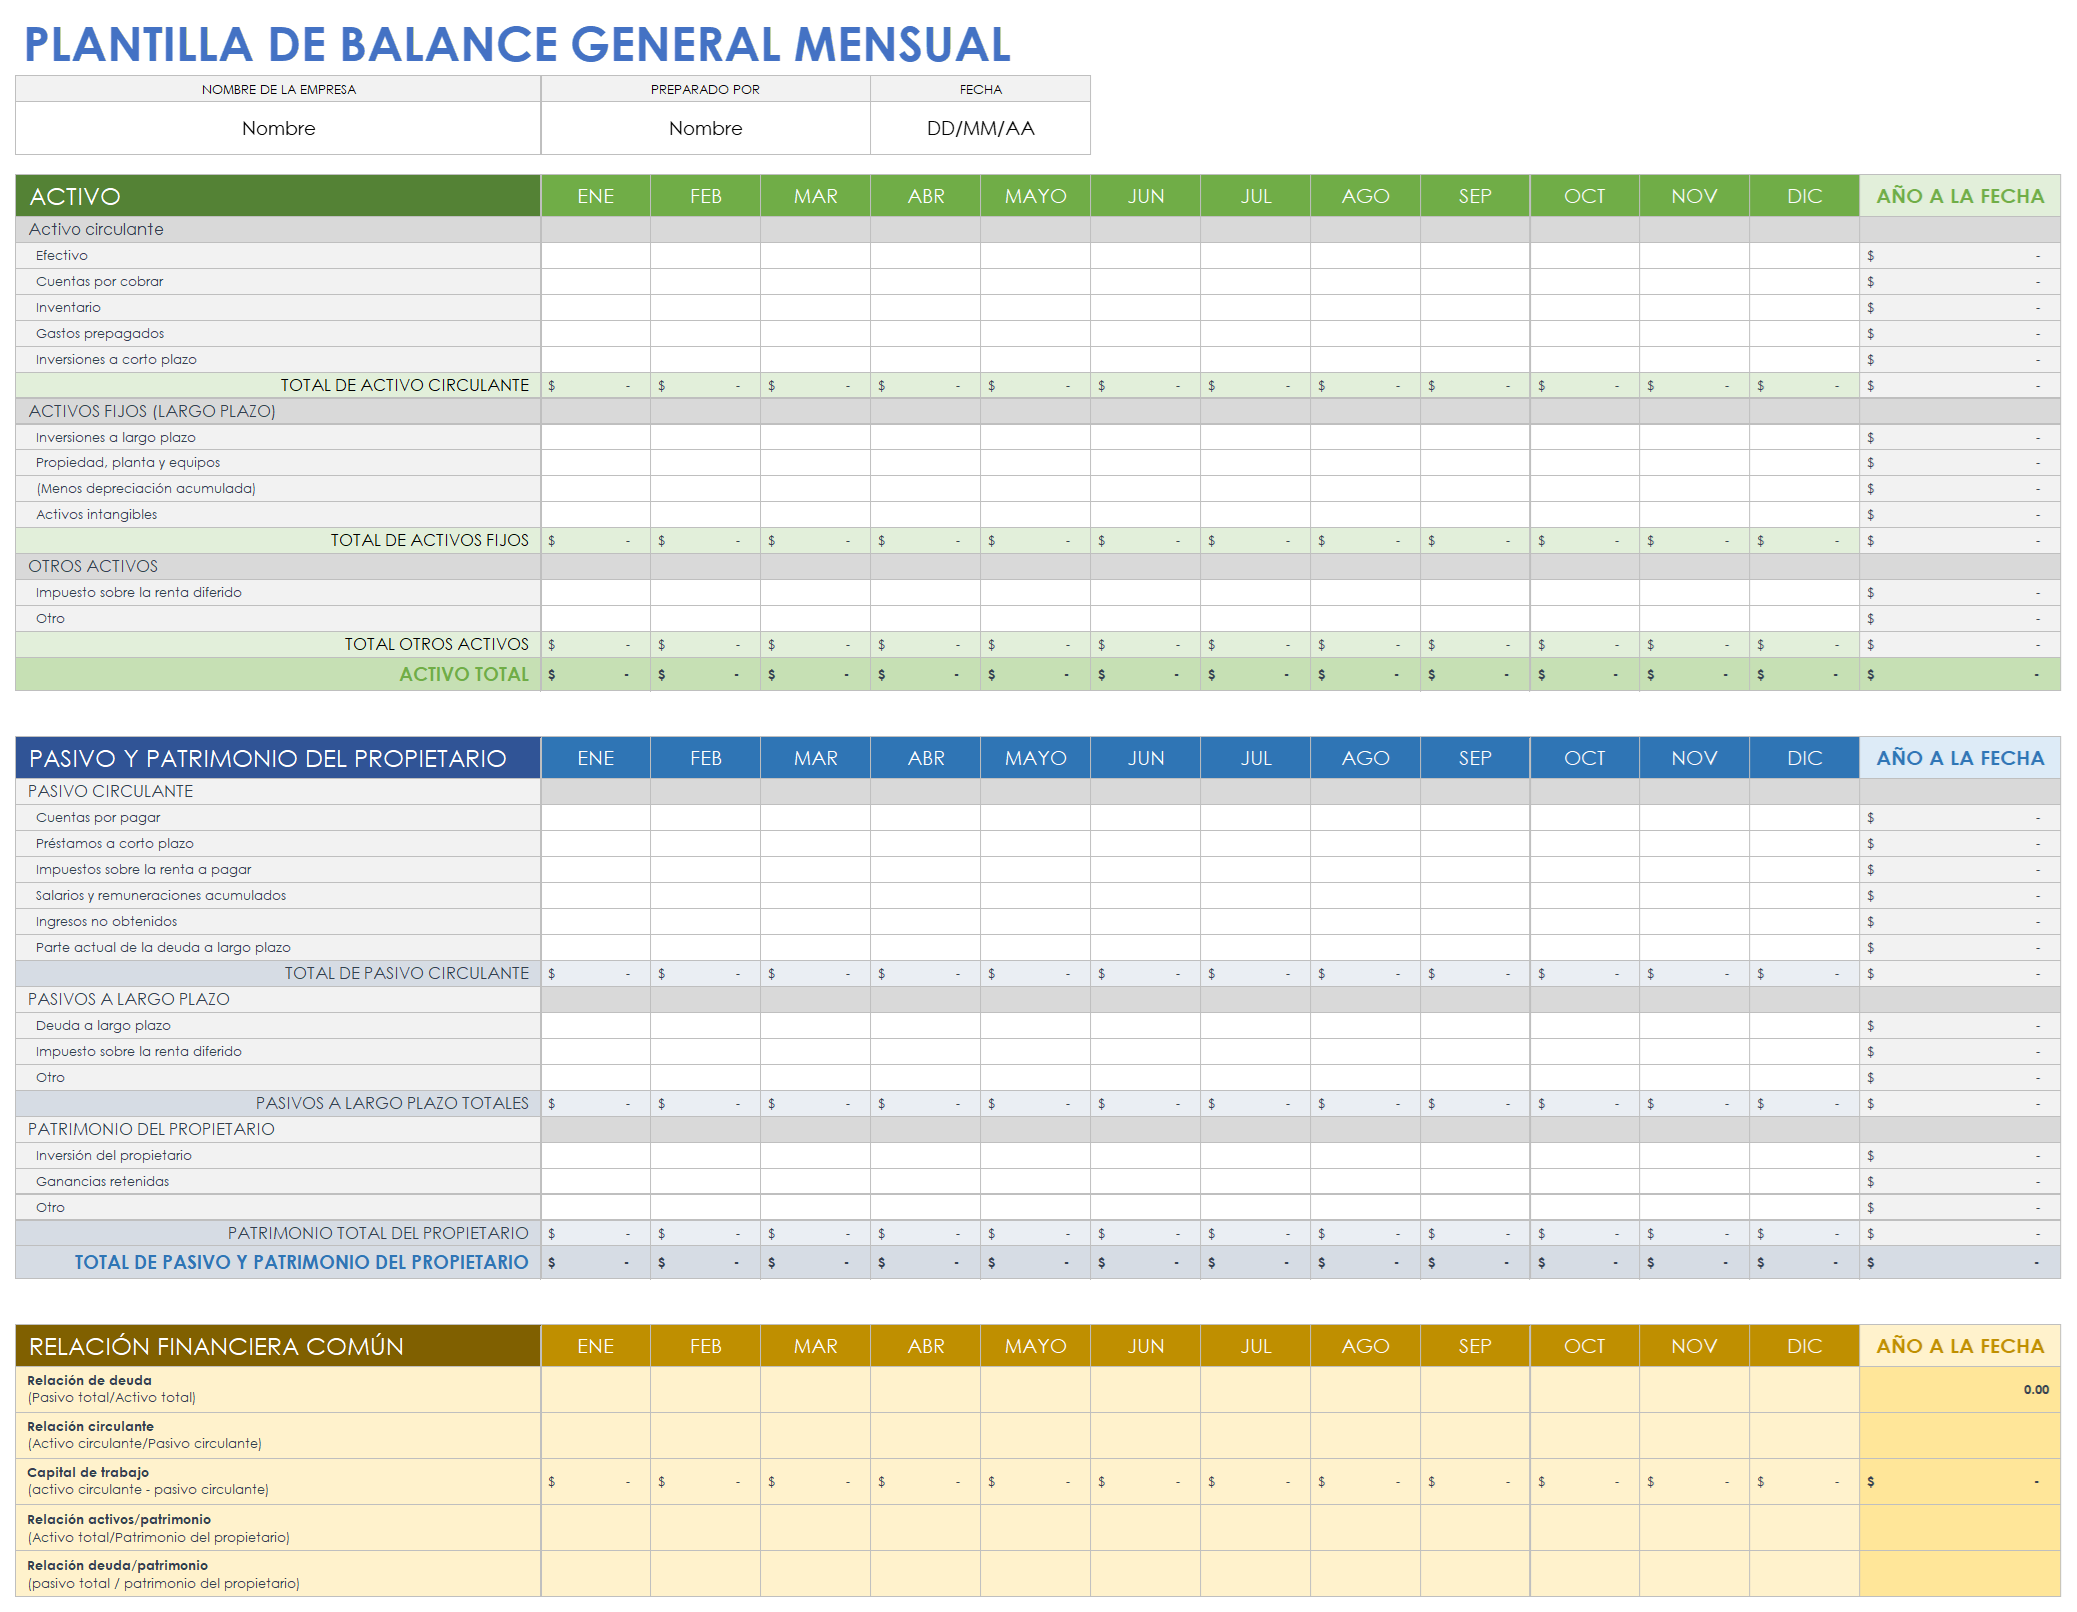
Task: Click the title Plantilla de Balance General Mensual
Action: (x=517, y=44)
